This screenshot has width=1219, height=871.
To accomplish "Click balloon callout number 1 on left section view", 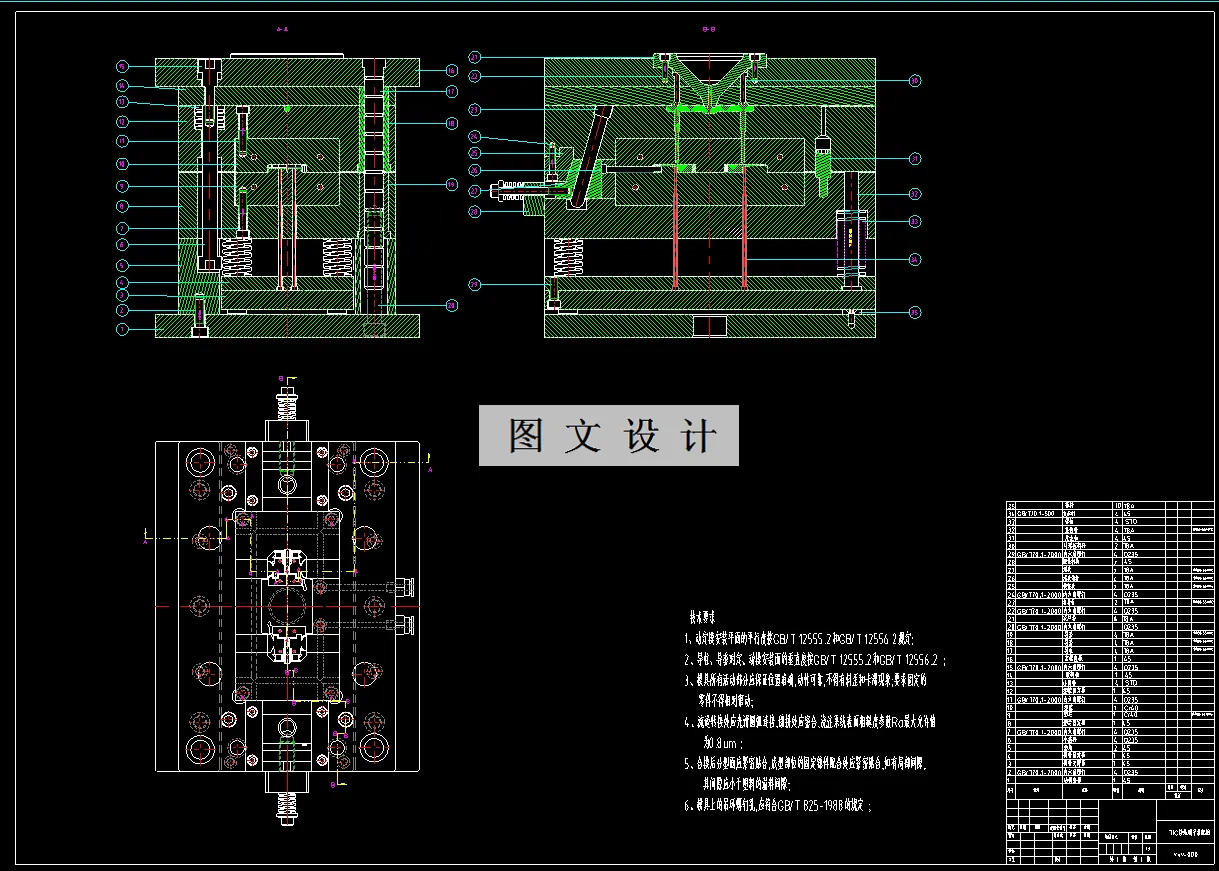I will pyautogui.click(x=121, y=327).
